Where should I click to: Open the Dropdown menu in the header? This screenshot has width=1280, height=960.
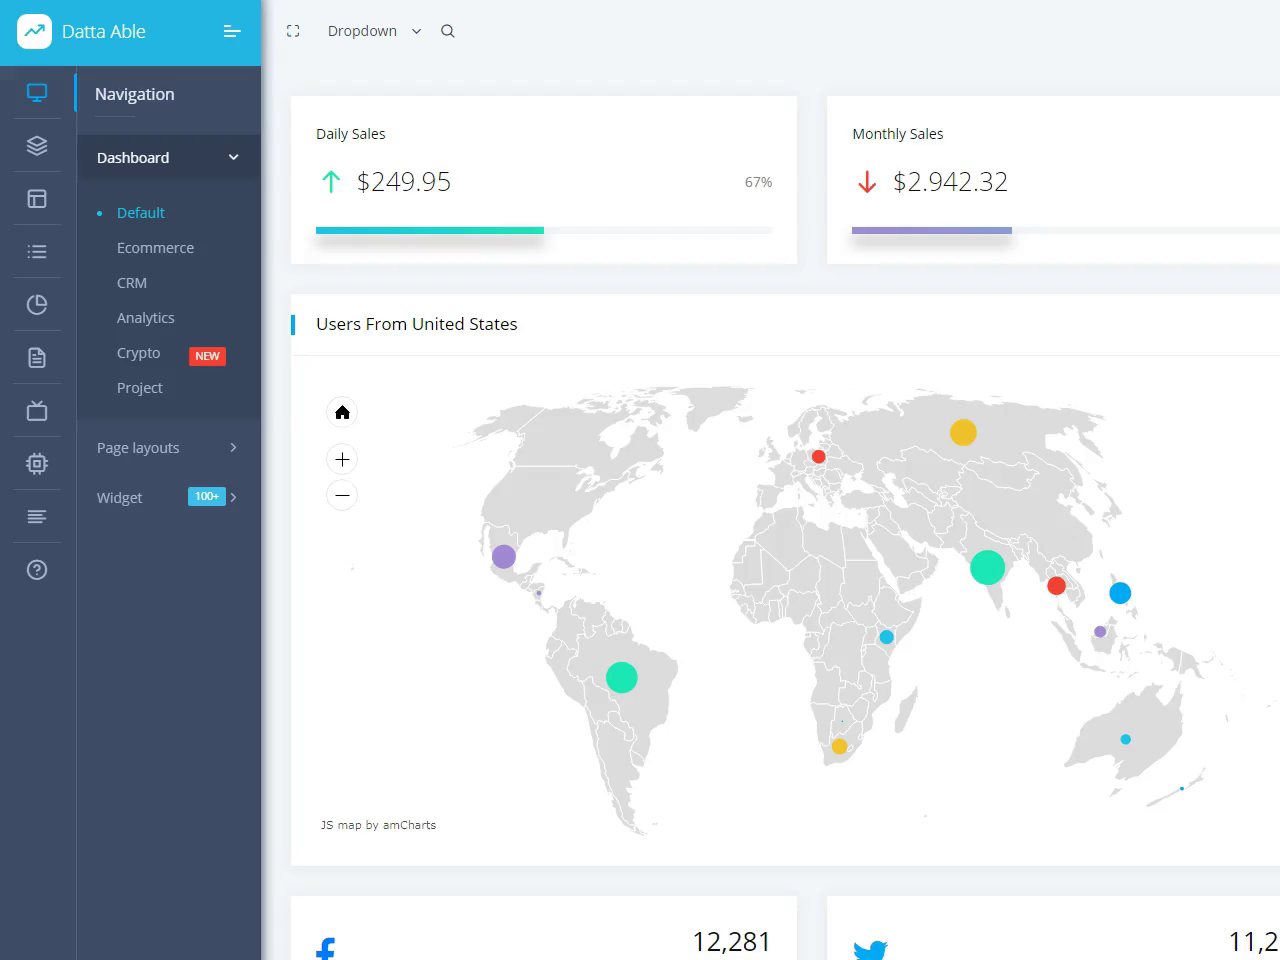[372, 31]
